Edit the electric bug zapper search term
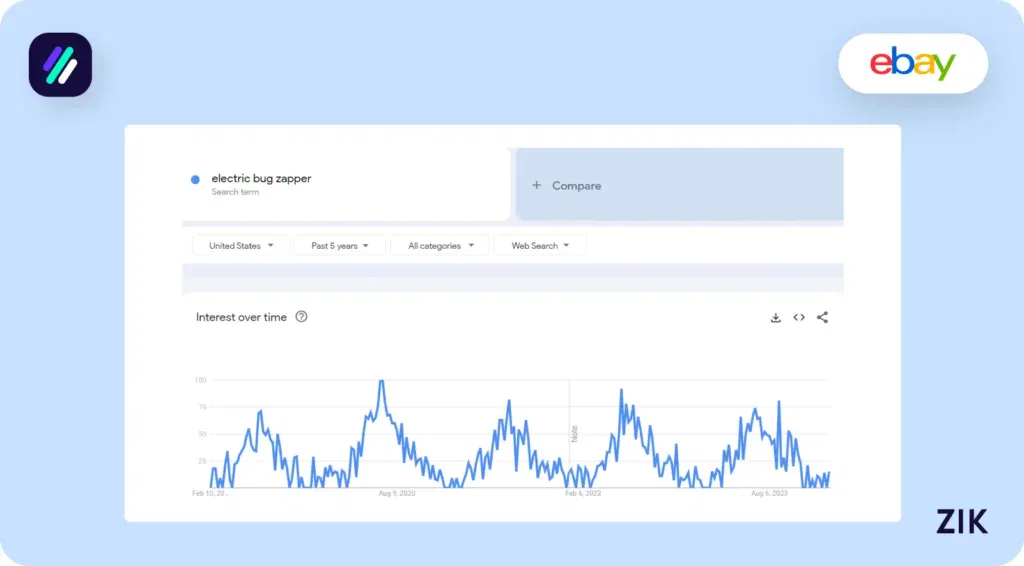This screenshot has height=566, width=1024. (x=261, y=179)
